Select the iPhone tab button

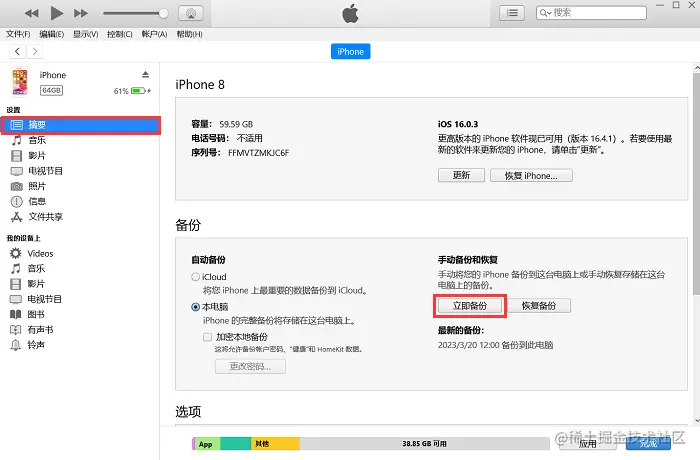(350, 51)
